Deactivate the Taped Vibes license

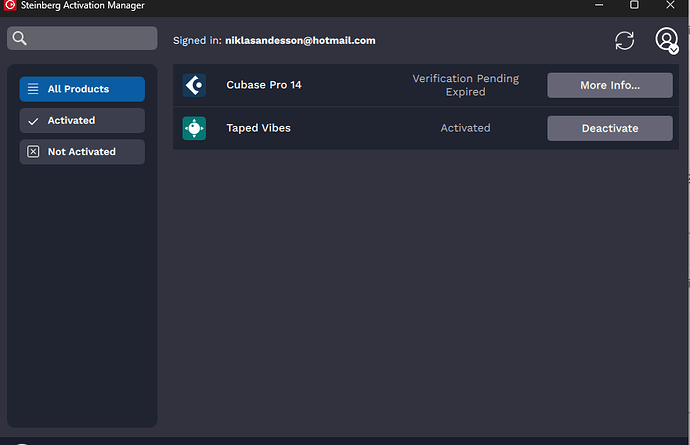point(609,128)
